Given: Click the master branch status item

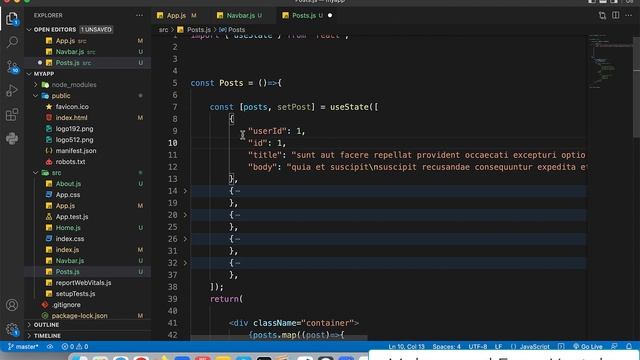Looking at the screenshot, I should (23, 347).
